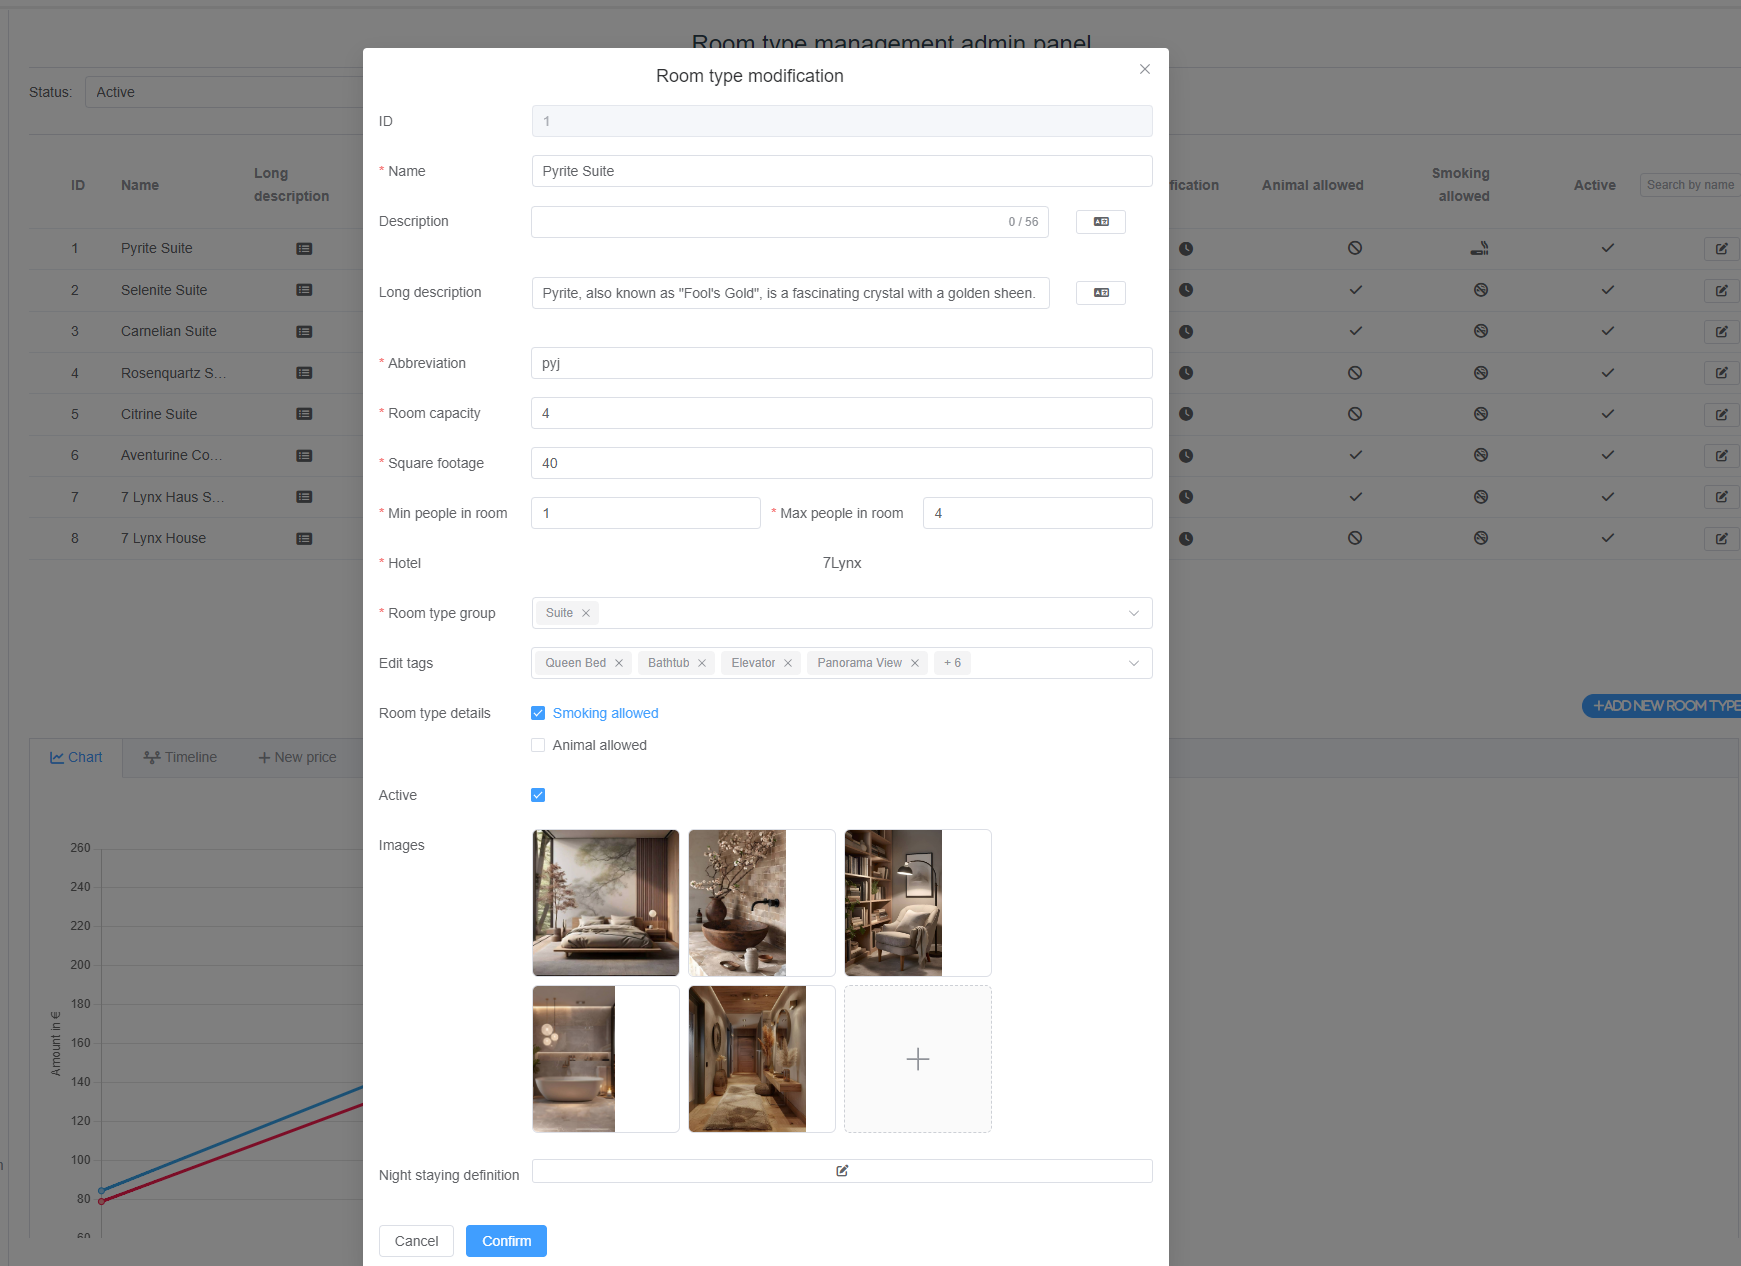Close the Room type modification dialog
Viewport: 1741px width, 1266px height.
pyautogui.click(x=1145, y=69)
